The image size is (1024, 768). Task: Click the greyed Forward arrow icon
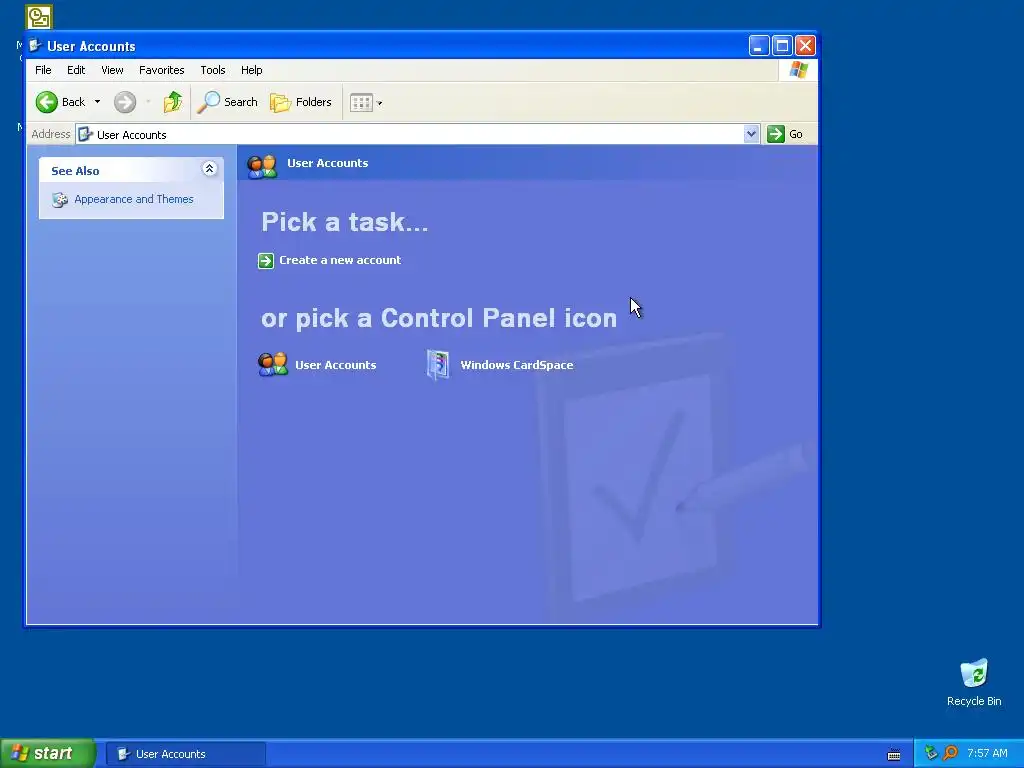pyautogui.click(x=125, y=102)
